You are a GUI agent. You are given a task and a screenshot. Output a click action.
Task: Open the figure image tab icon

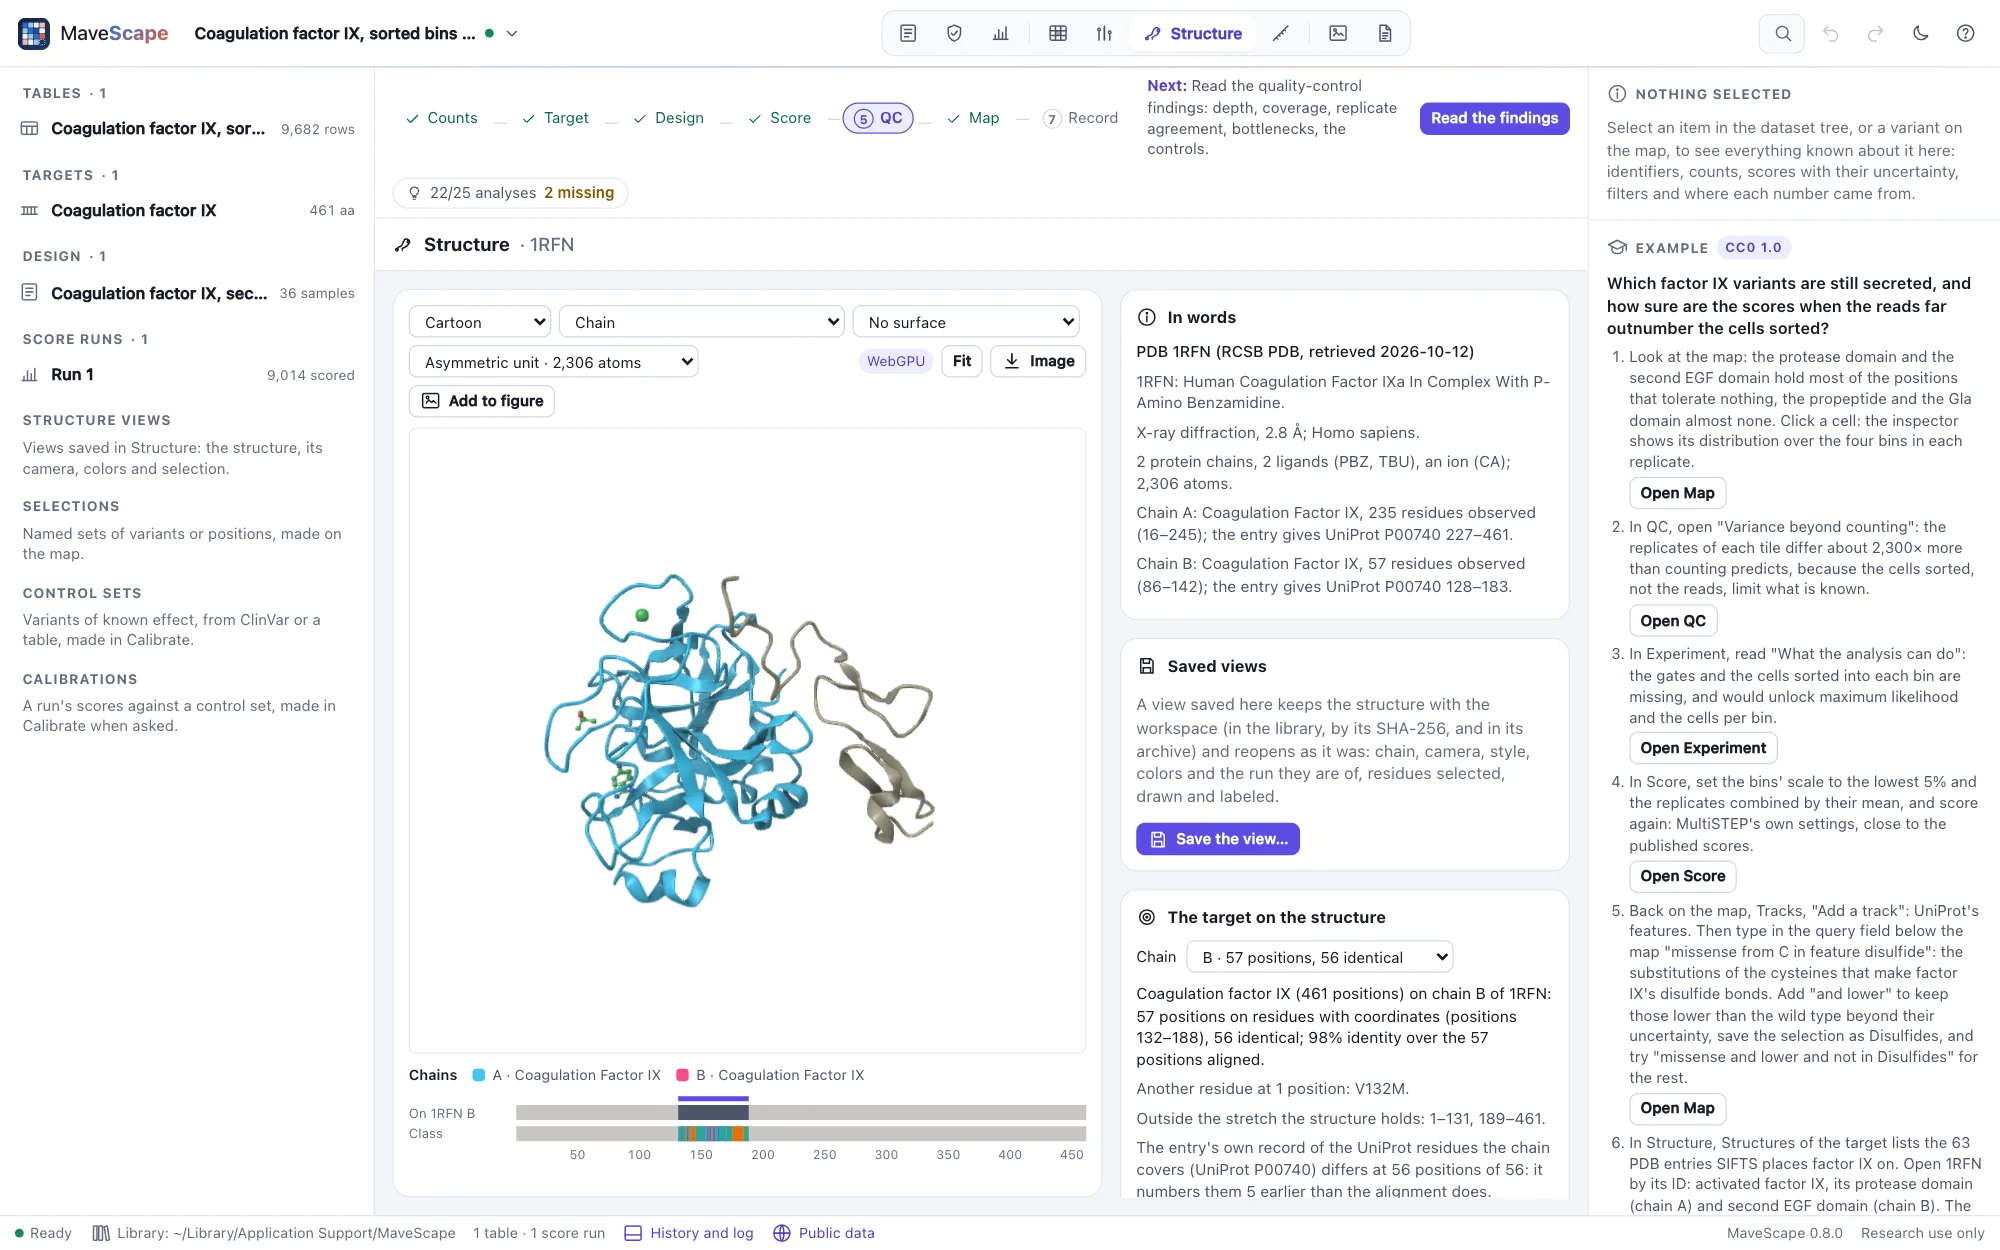(x=1338, y=33)
